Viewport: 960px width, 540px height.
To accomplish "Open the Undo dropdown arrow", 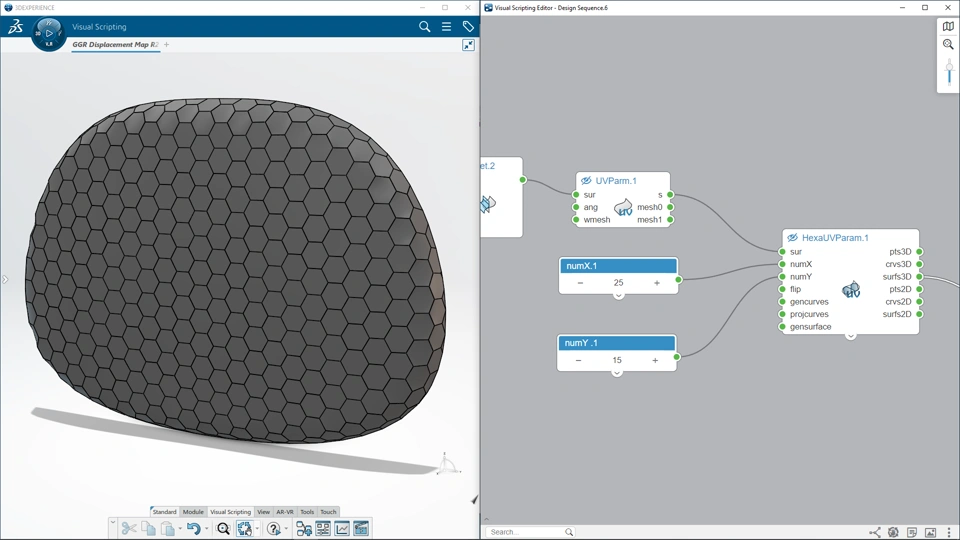I will click(x=206, y=528).
